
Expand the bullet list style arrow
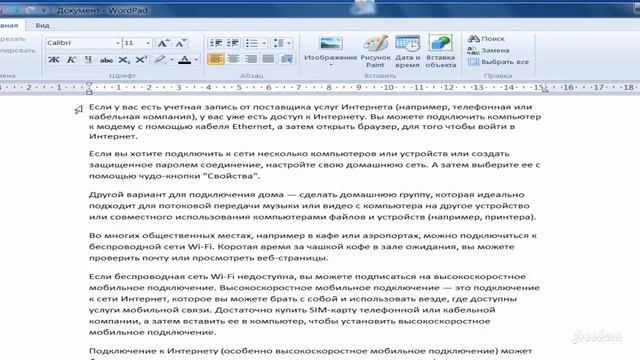point(264,43)
